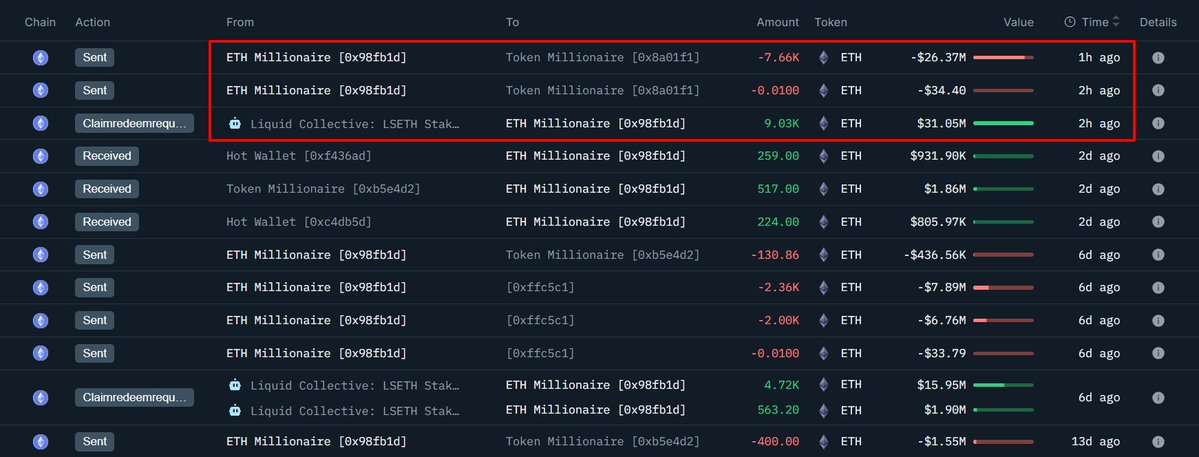The width and height of the screenshot is (1199, 457).
Task: Click the ETH token icon in the 517.00 row
Action: coord(824,189)
